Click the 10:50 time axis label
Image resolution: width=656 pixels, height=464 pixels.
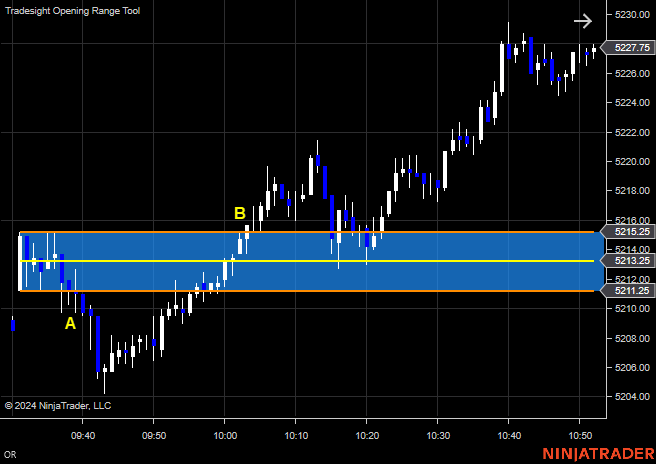pyautogui.click(x=580, y=436)
